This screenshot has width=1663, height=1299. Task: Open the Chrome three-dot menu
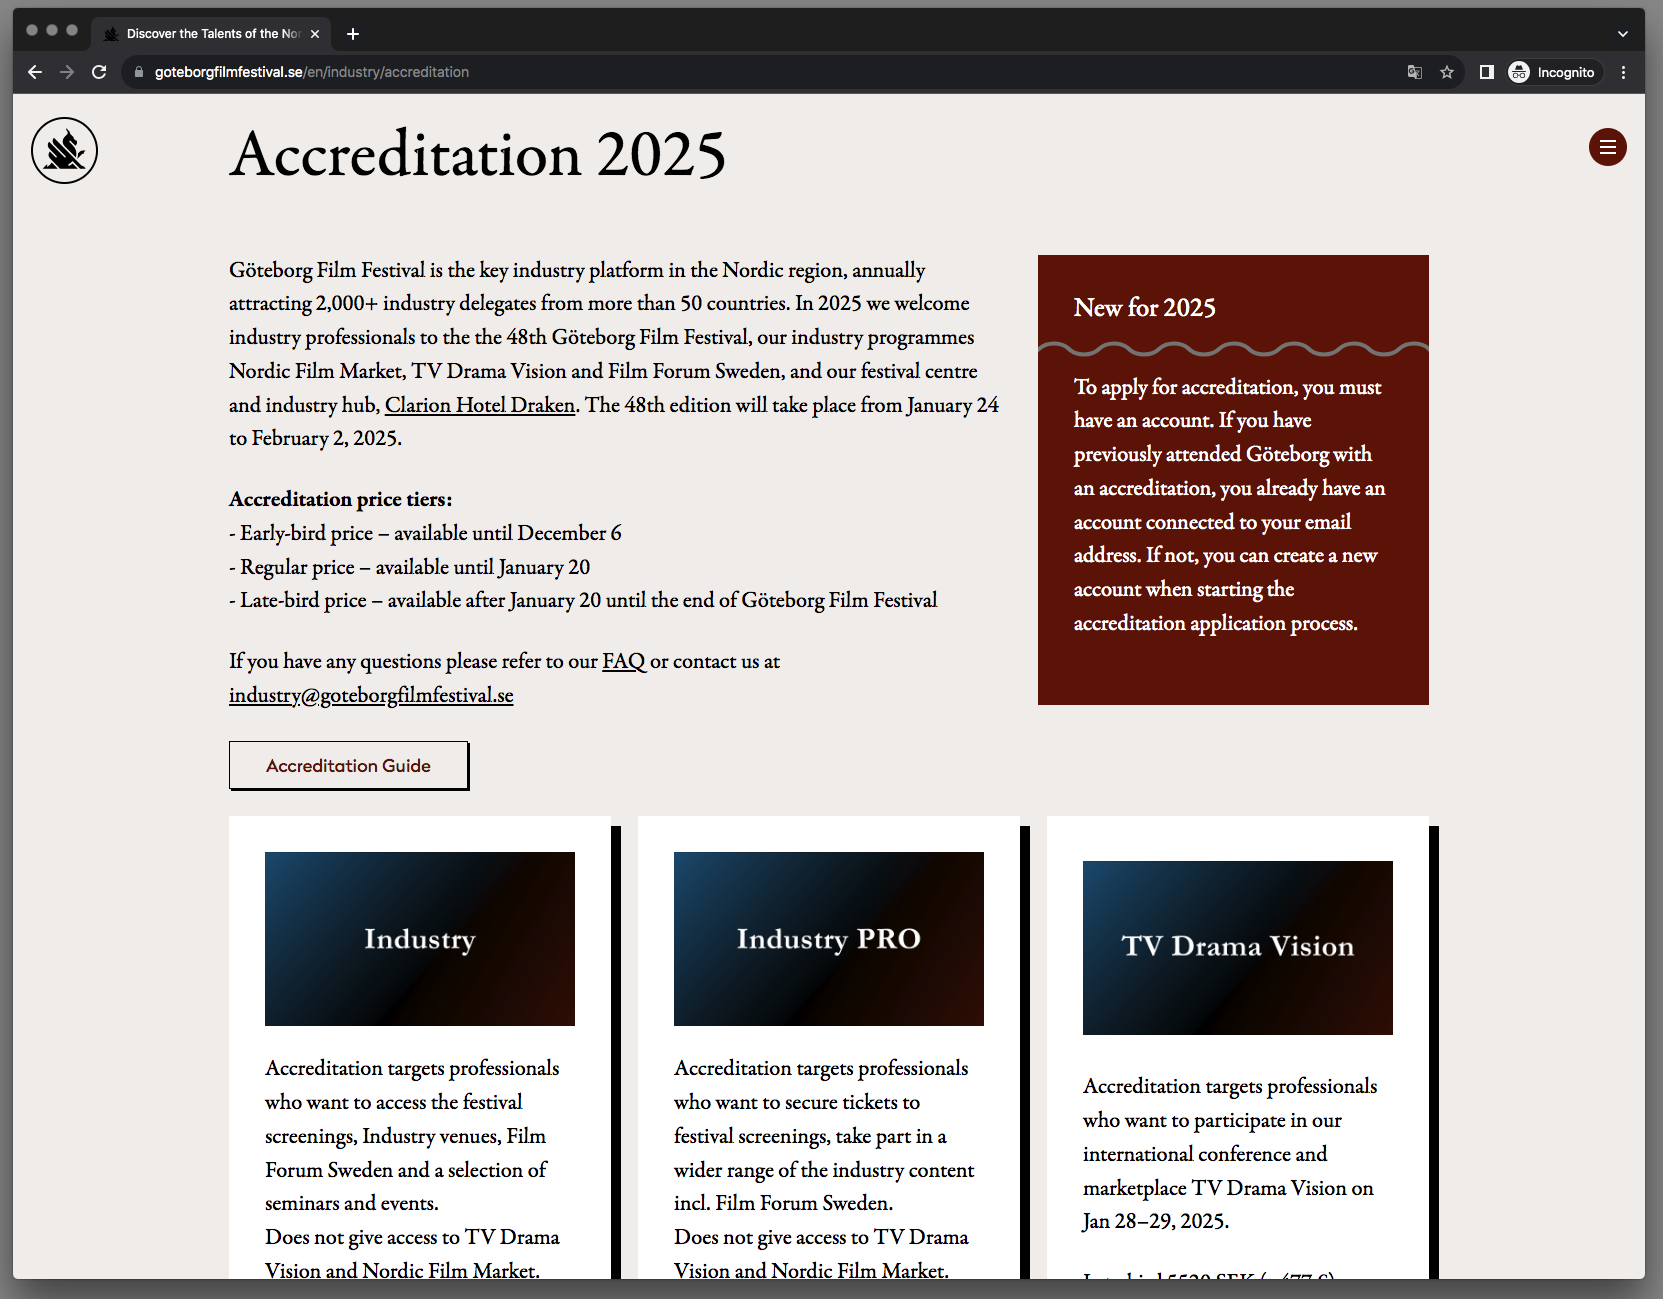(x=1623, y=72)
